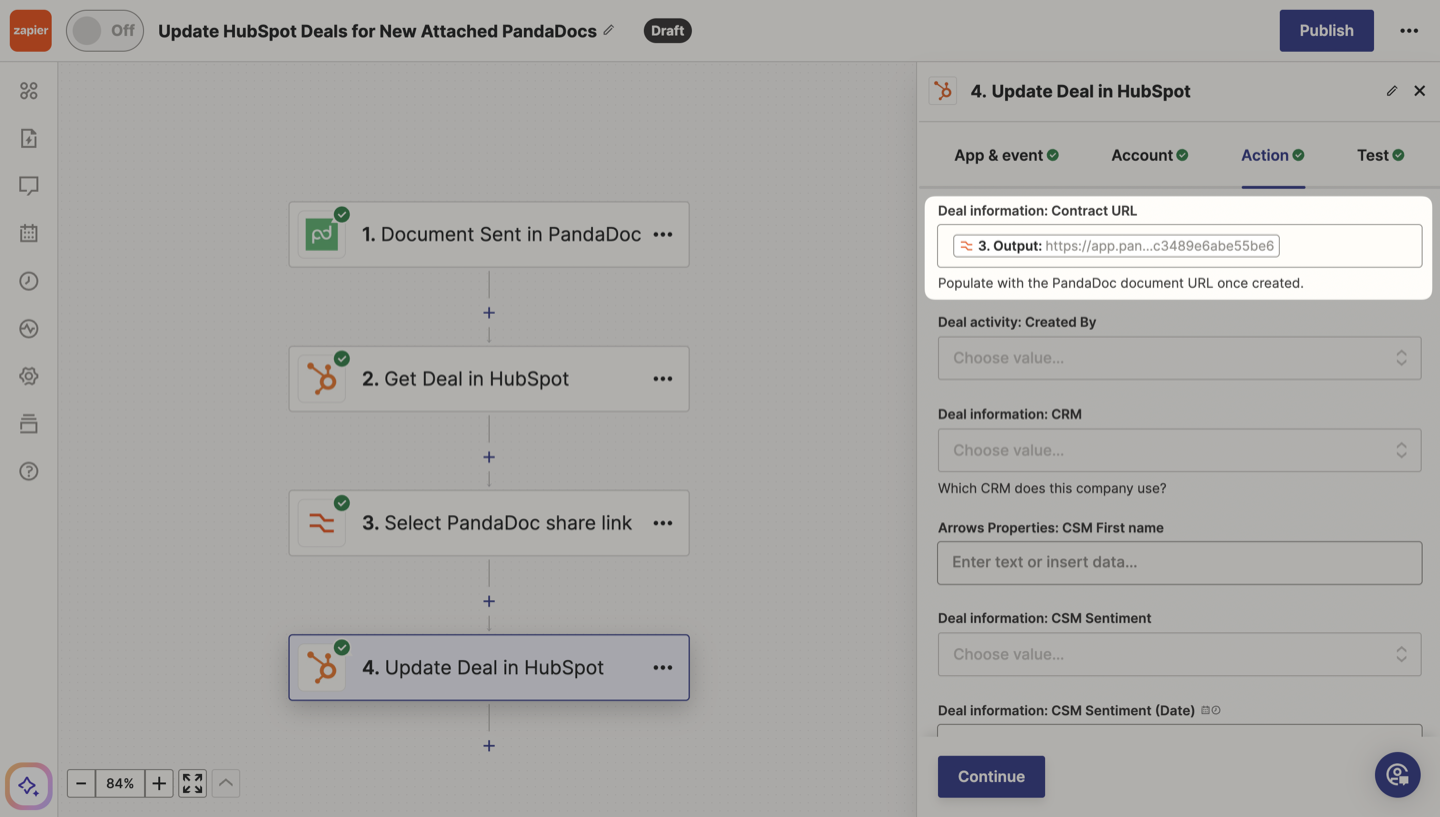Click the CSM First name input field
Image resolution: width=1440 pixels, height=817 pixels.
[x=1179, y=562]
